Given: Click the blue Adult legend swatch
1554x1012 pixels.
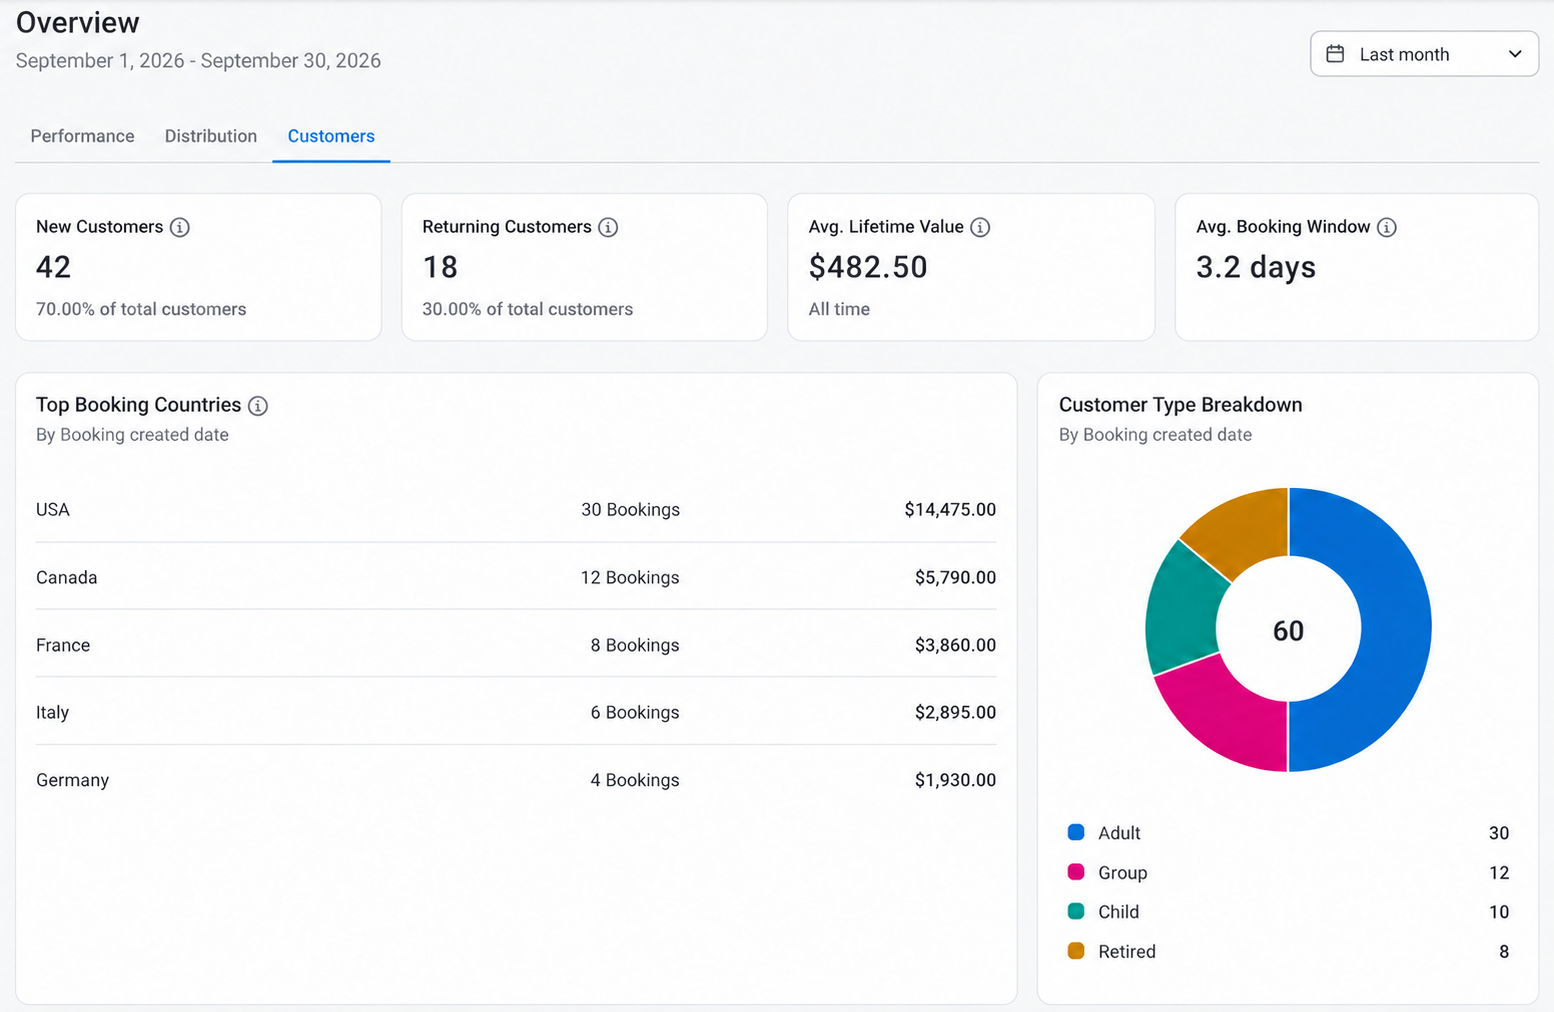Looking at the screenshot, I should [1076, 832].
